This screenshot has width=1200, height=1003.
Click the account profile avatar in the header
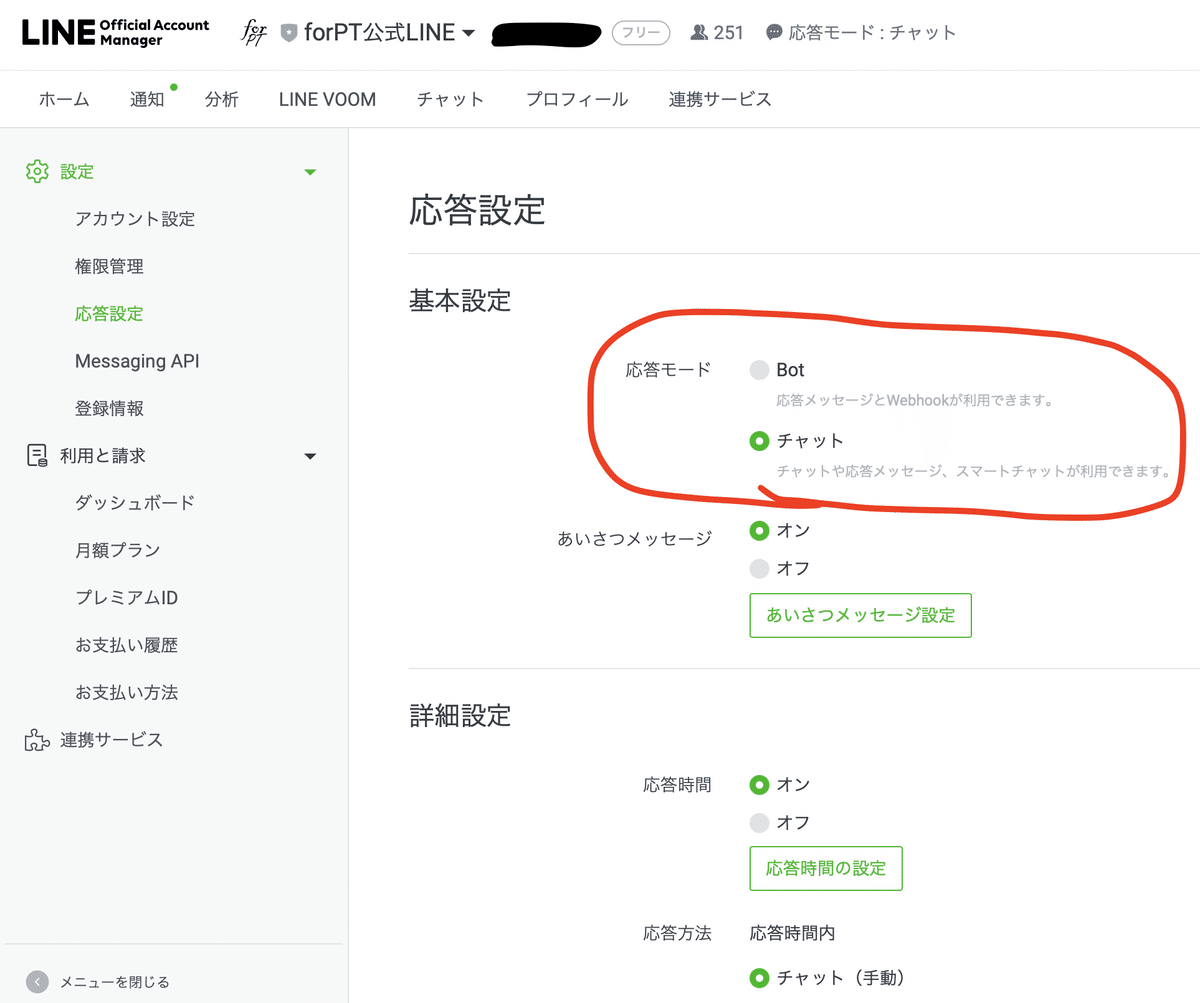coord(254,32)
